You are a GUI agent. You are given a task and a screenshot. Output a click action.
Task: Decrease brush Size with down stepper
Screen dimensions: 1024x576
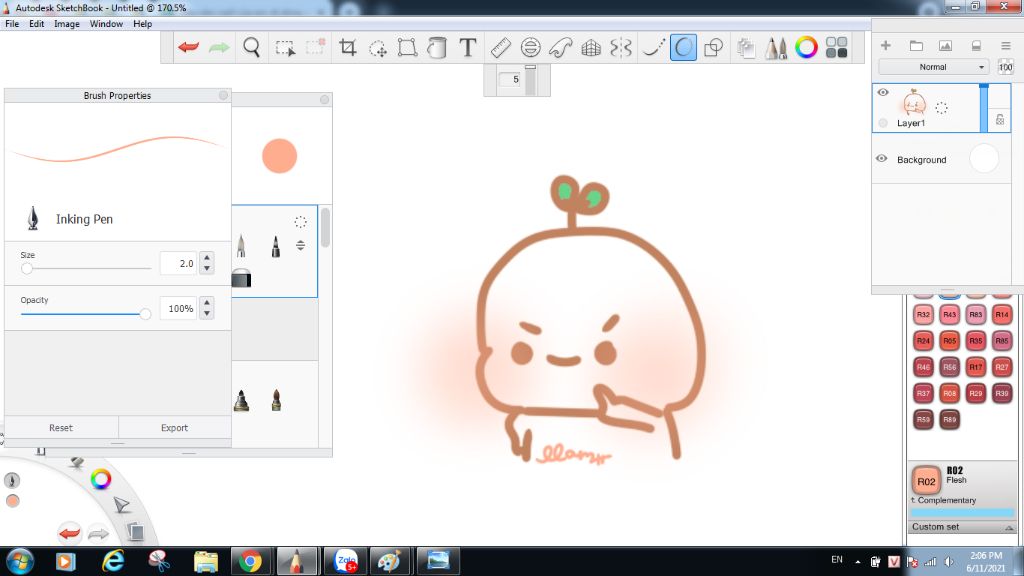point(207,268)
